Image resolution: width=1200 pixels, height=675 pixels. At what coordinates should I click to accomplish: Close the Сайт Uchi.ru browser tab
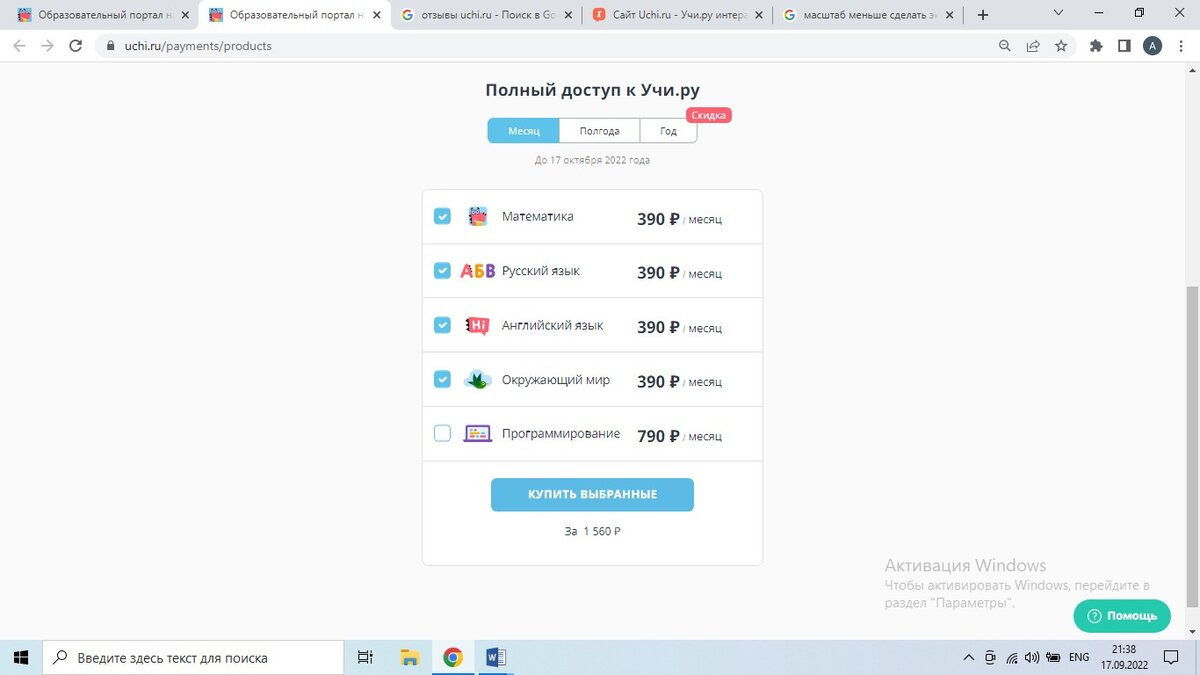pyautogui.click(x=759, y=15)
